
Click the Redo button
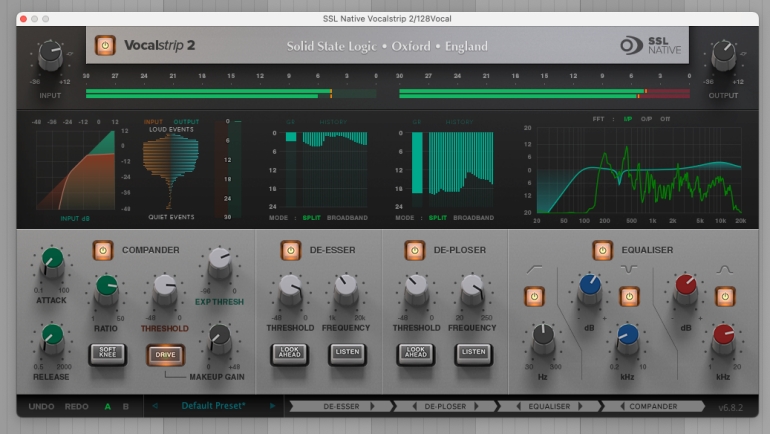point(77,407)
